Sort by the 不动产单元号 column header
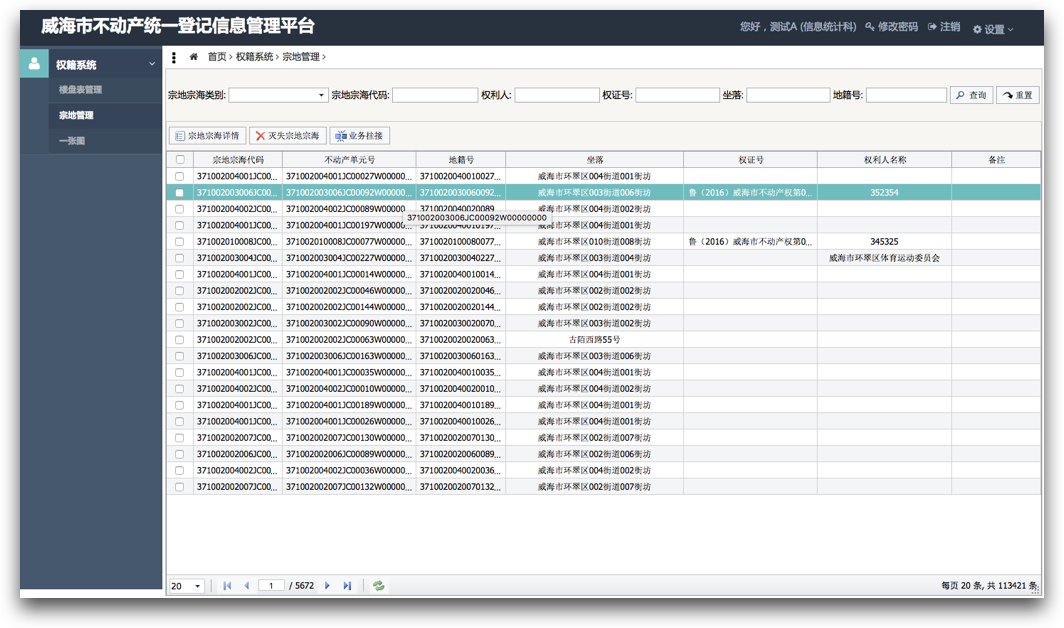The width and height of the screenshot is (1064, 628). pyautogui.click(x=349, y=160)
